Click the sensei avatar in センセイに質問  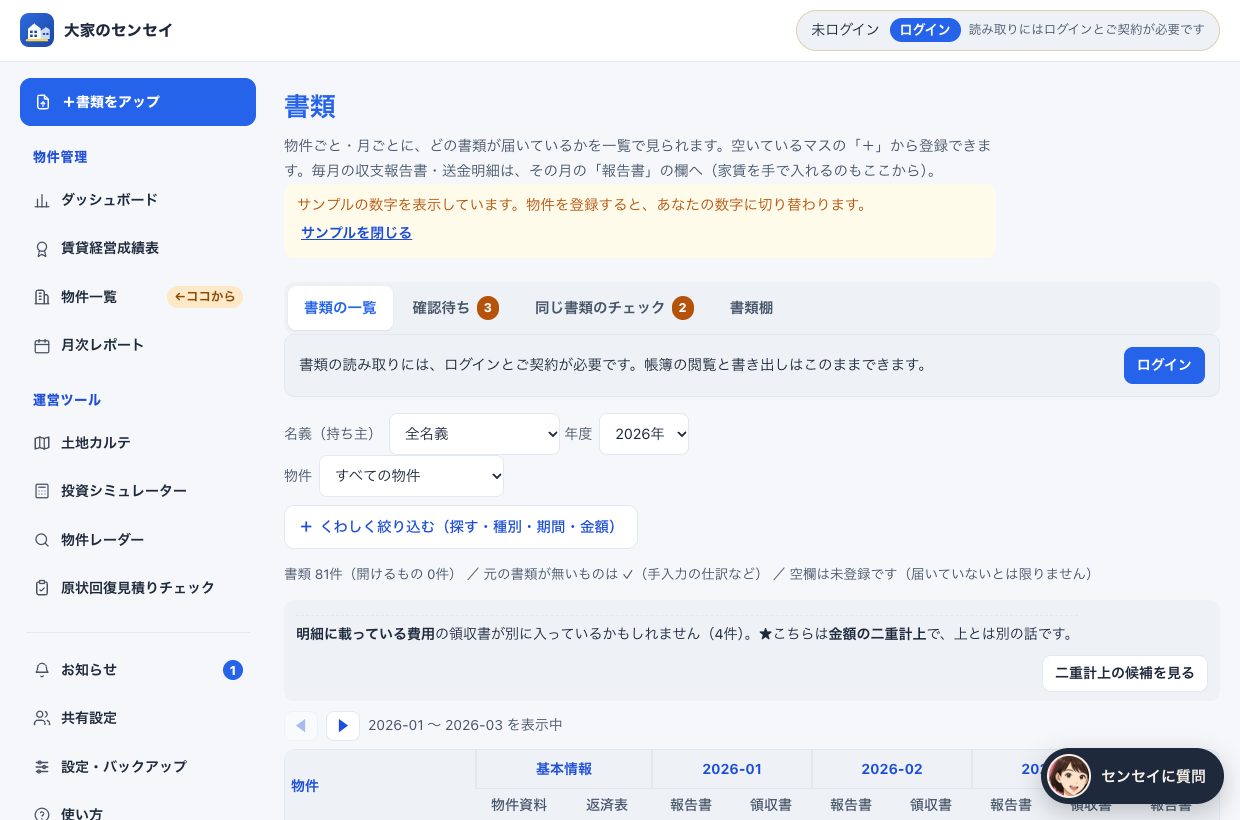1069,776
